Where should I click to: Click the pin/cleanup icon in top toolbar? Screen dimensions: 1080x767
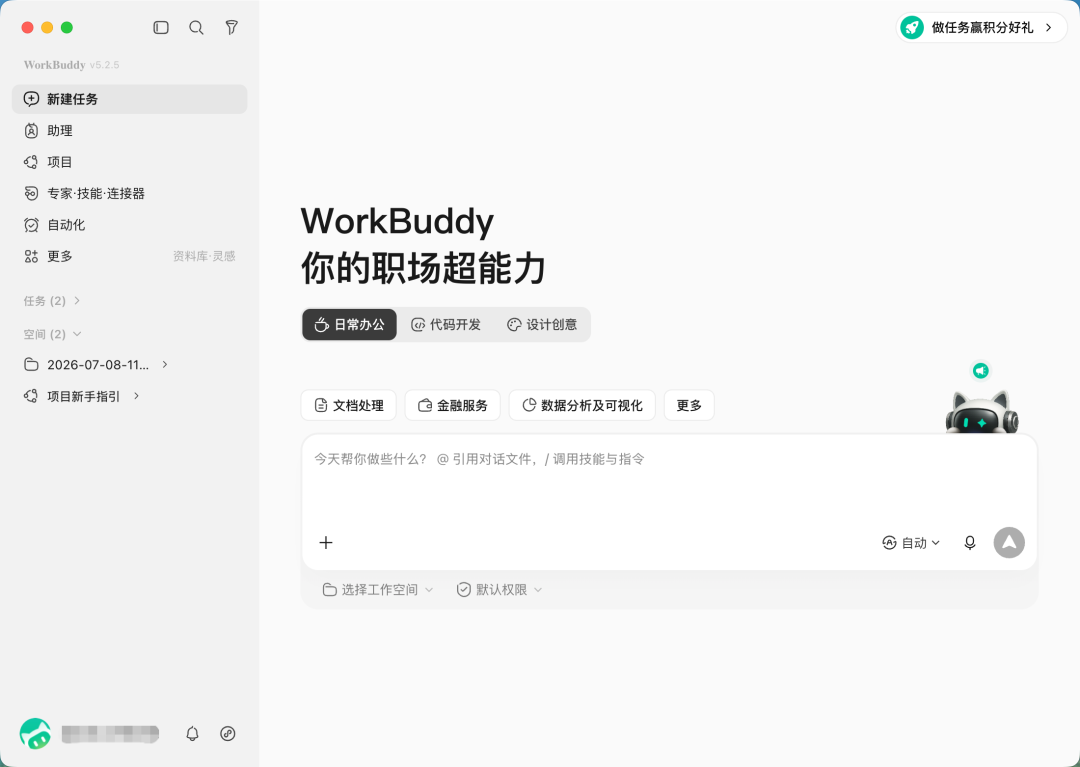tap(232, 28)
